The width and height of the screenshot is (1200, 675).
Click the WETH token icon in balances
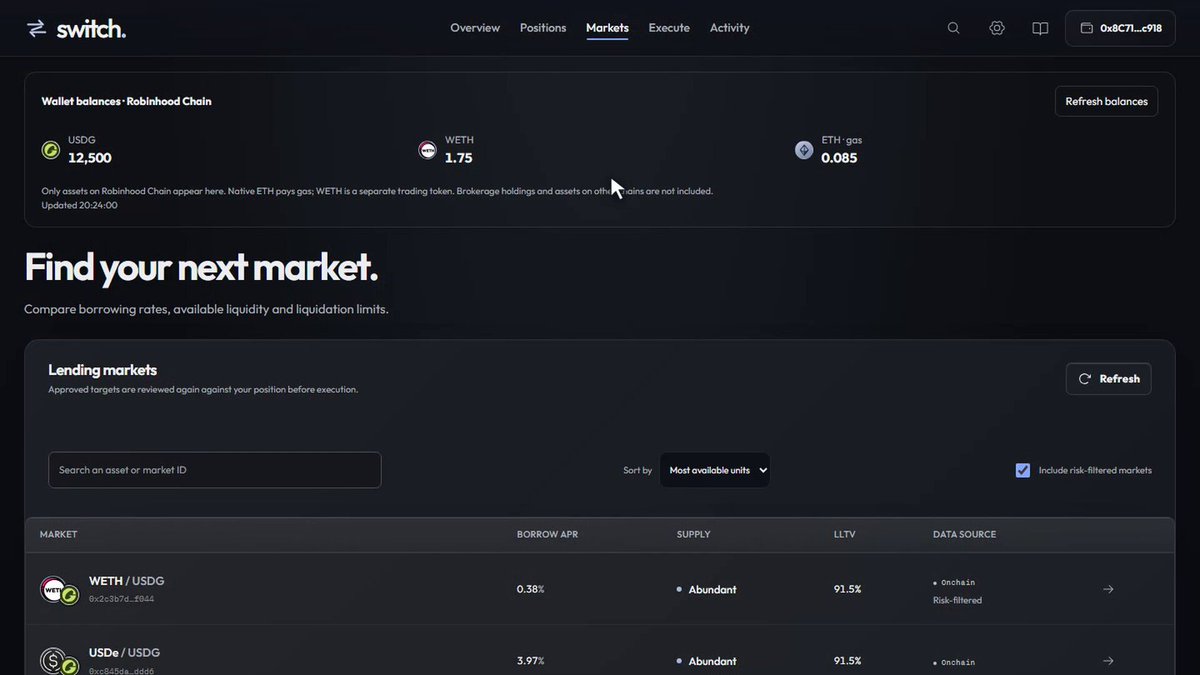427,150
